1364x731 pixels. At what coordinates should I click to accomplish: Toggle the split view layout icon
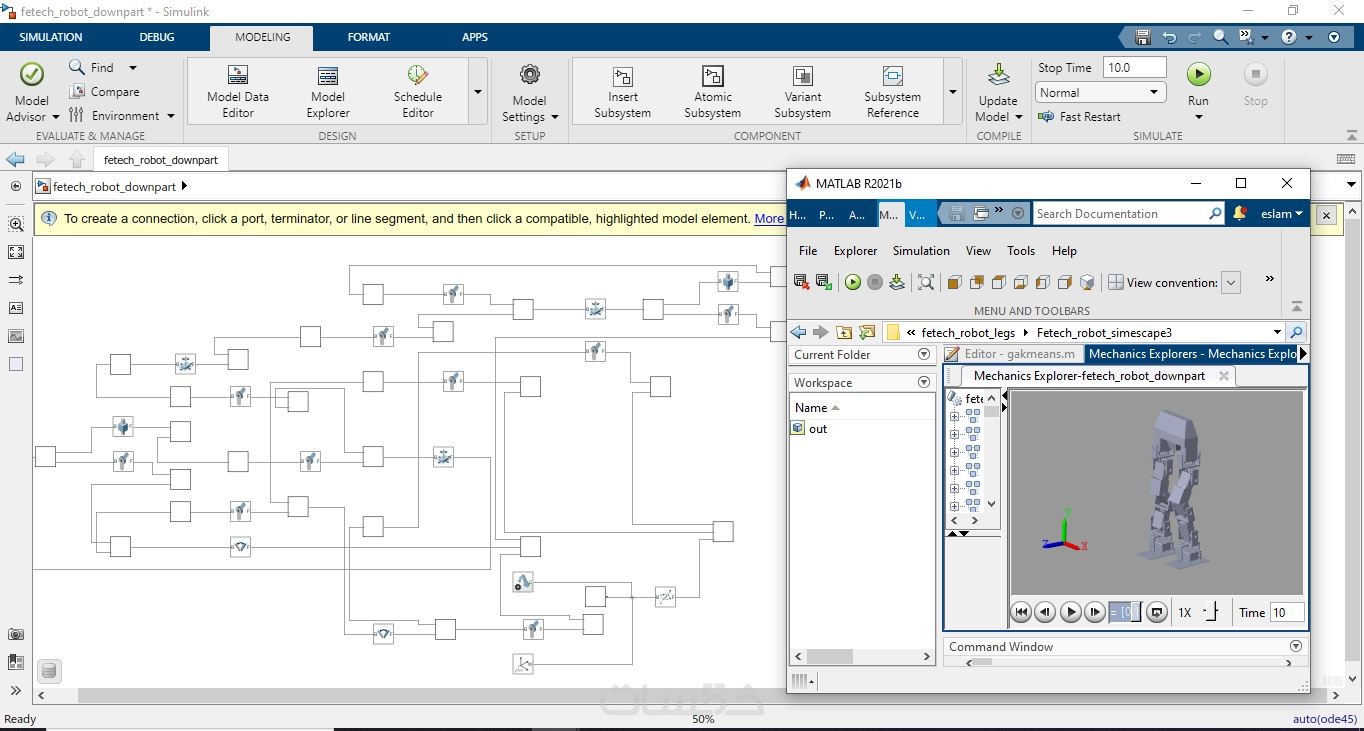pos(1116,282)
